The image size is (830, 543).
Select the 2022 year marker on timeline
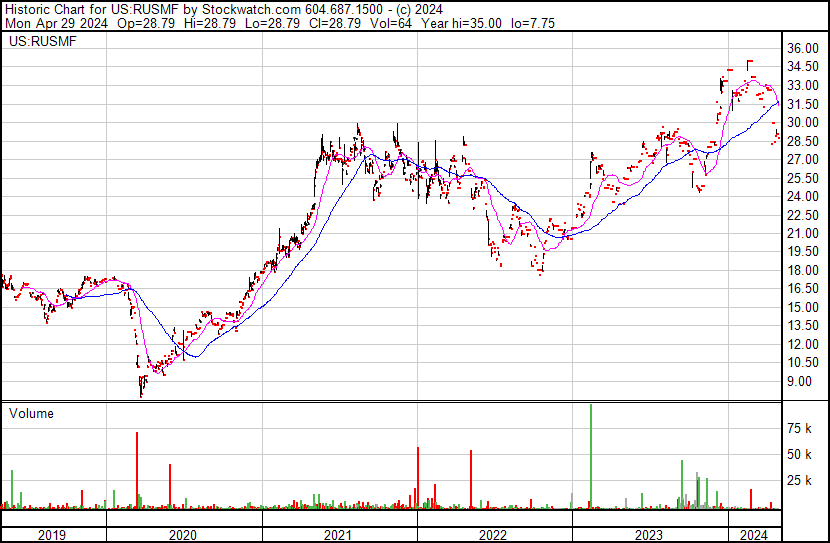[493, 535]
